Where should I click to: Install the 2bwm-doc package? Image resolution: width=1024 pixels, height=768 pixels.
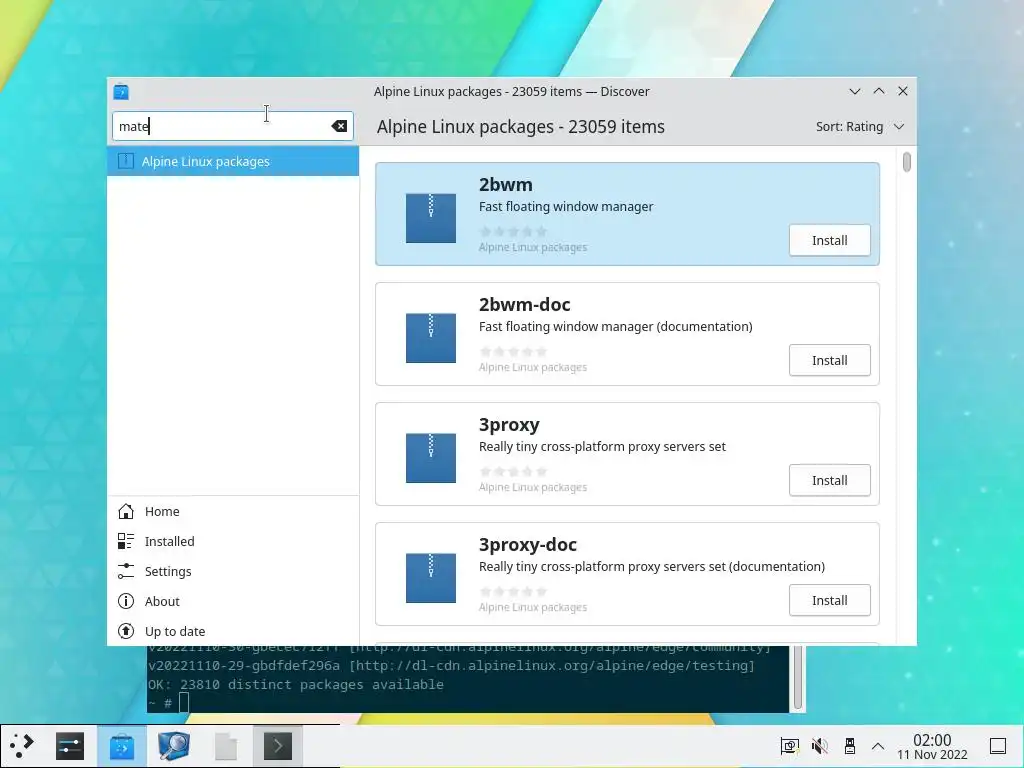(829, 360)
